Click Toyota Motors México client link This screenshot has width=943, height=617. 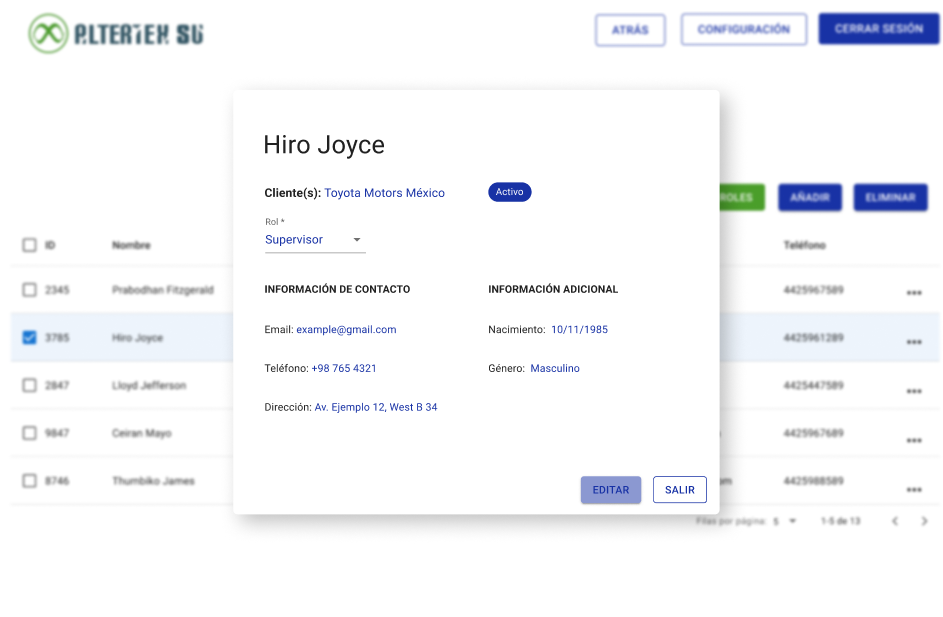[384, 193]
